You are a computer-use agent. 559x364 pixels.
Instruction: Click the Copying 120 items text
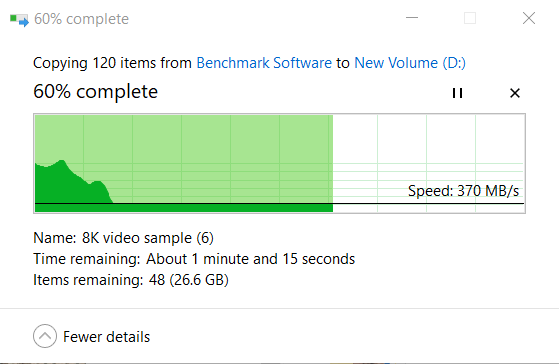point(112,63)
